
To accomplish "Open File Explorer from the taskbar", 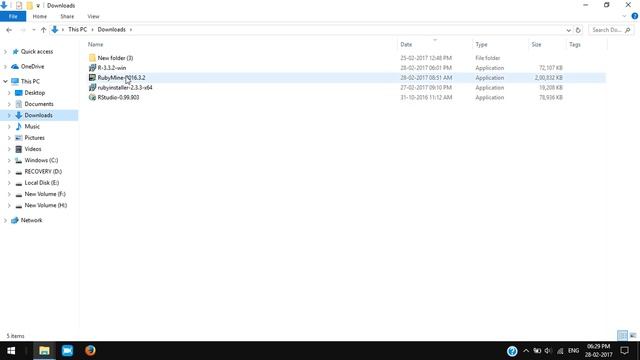I will [44, 351].
